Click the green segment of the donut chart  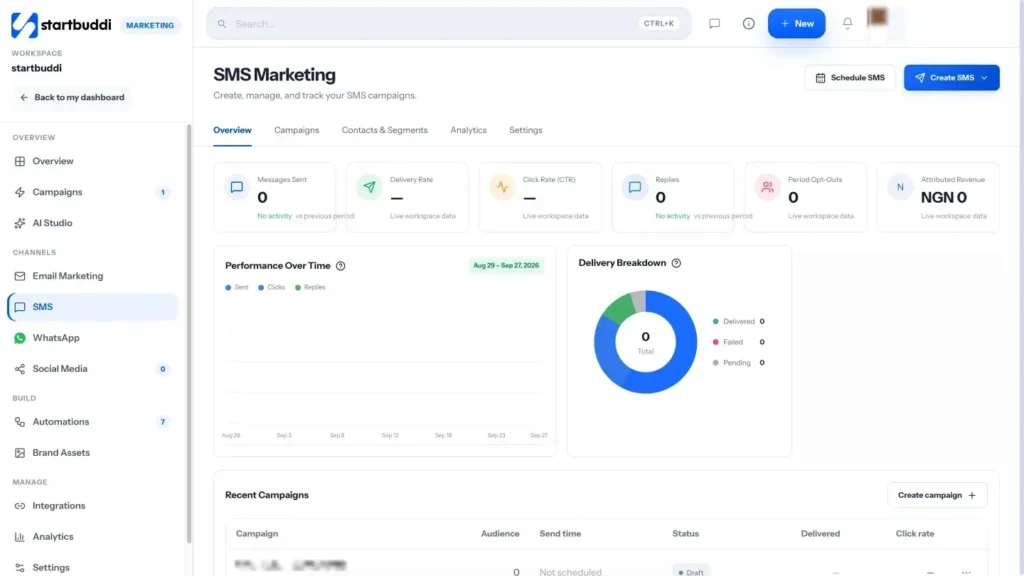point(618,310)
